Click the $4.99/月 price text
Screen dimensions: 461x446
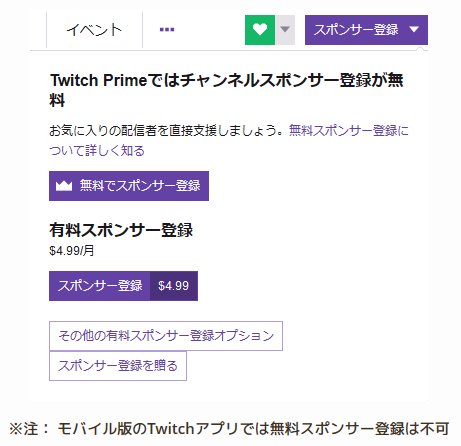pyautogui.click(x=72, y=250)
